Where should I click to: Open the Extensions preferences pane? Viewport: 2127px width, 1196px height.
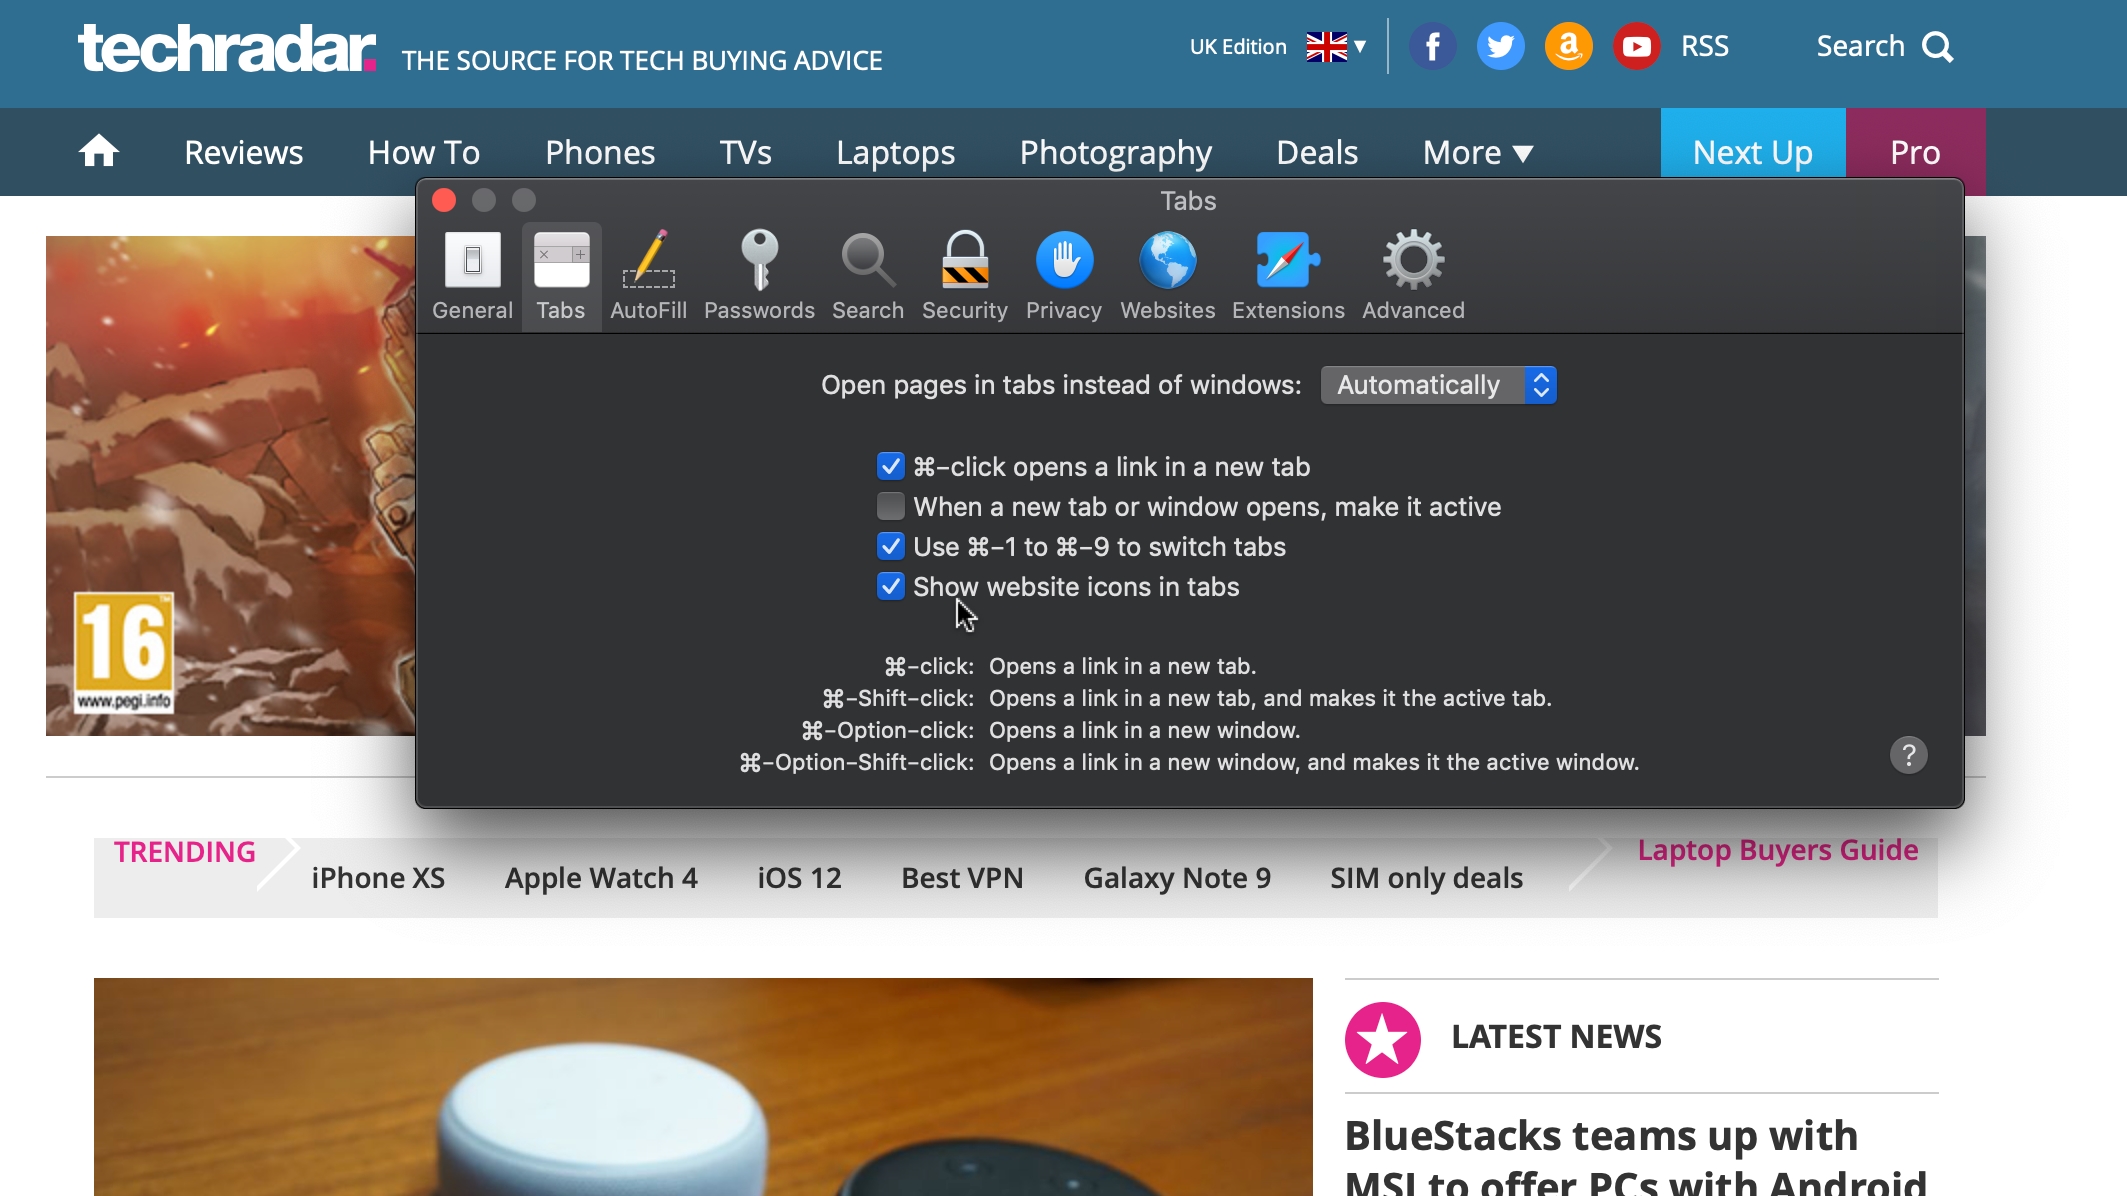1288,276
